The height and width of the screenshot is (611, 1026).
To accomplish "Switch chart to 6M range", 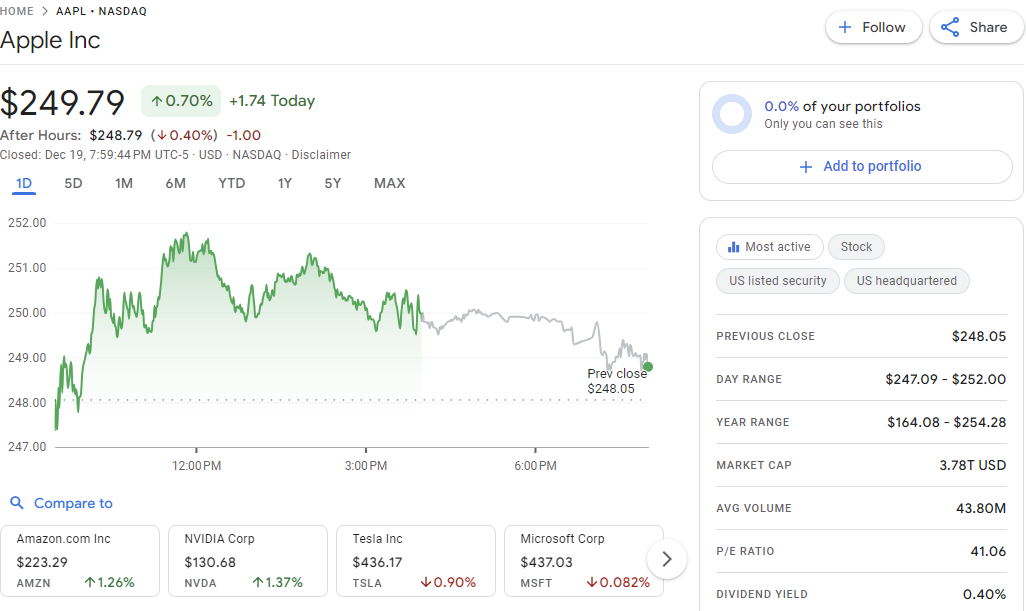I will [175, 184].
